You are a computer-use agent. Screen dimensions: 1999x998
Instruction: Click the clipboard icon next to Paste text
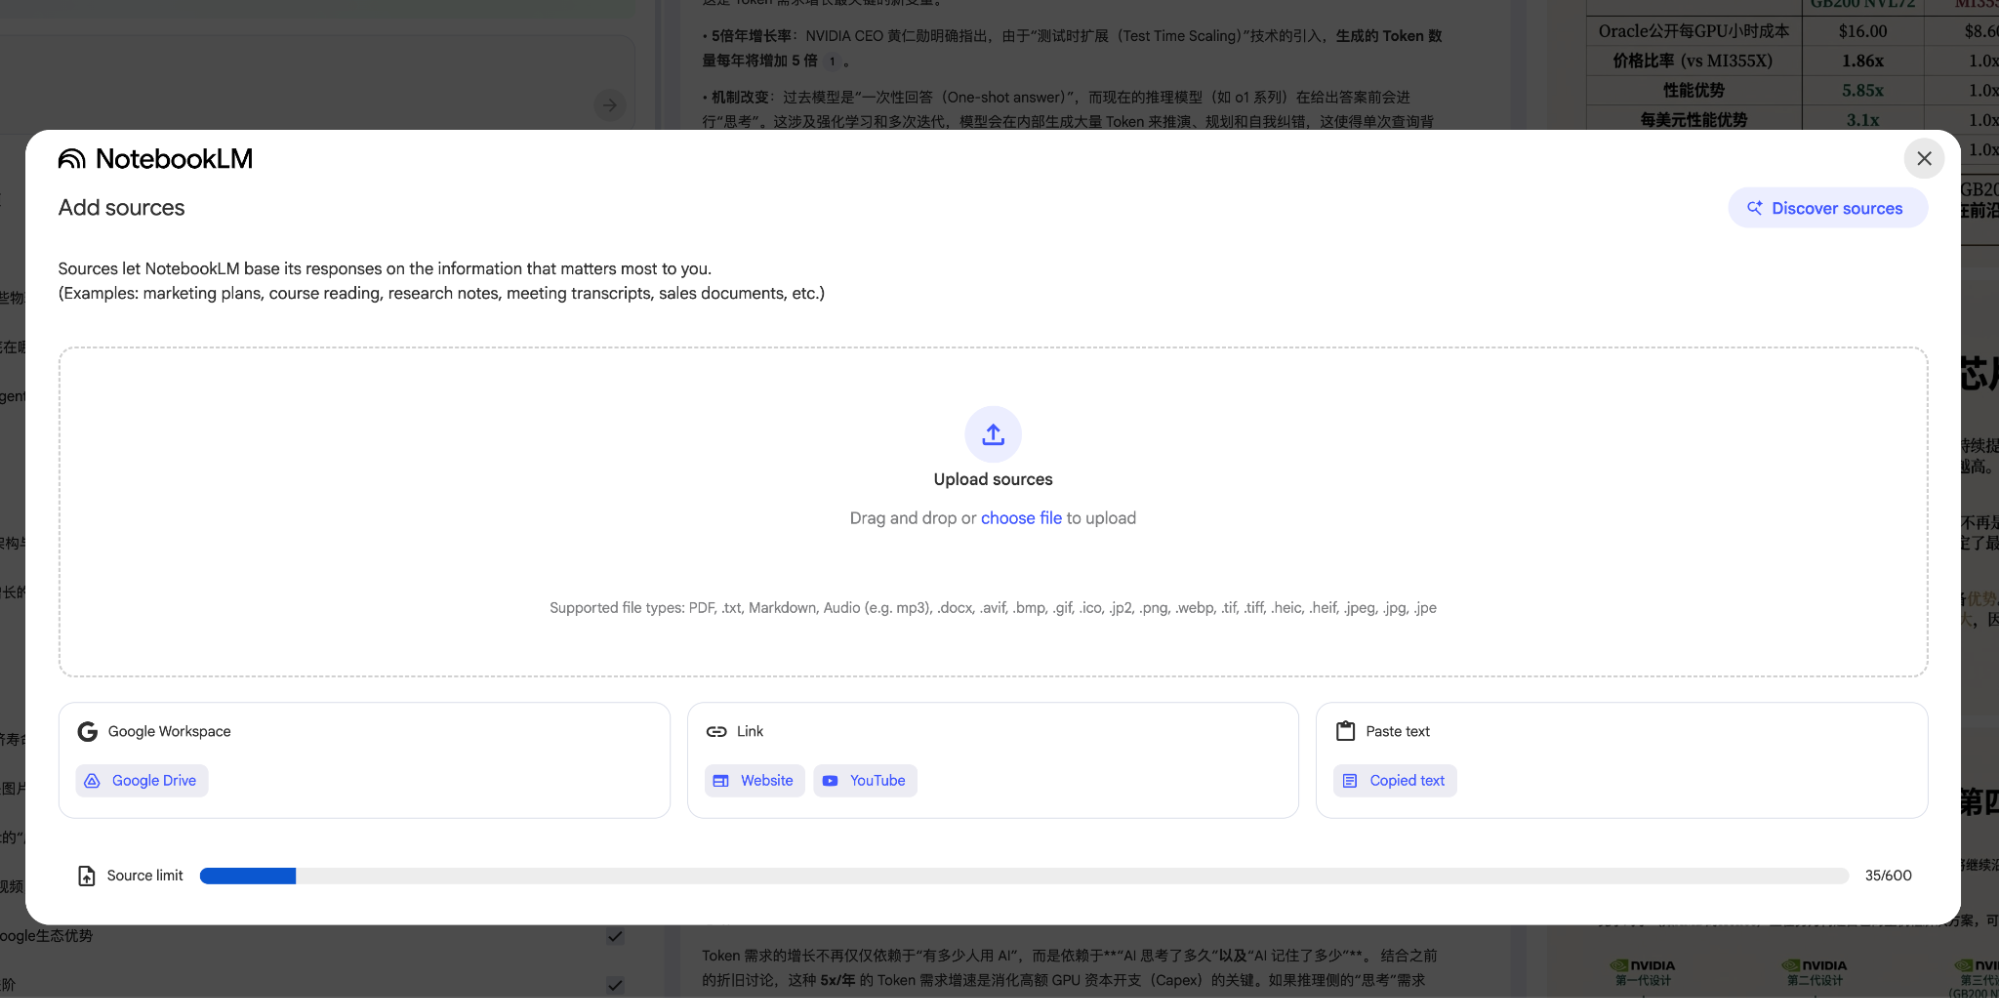click(1345, 731)
